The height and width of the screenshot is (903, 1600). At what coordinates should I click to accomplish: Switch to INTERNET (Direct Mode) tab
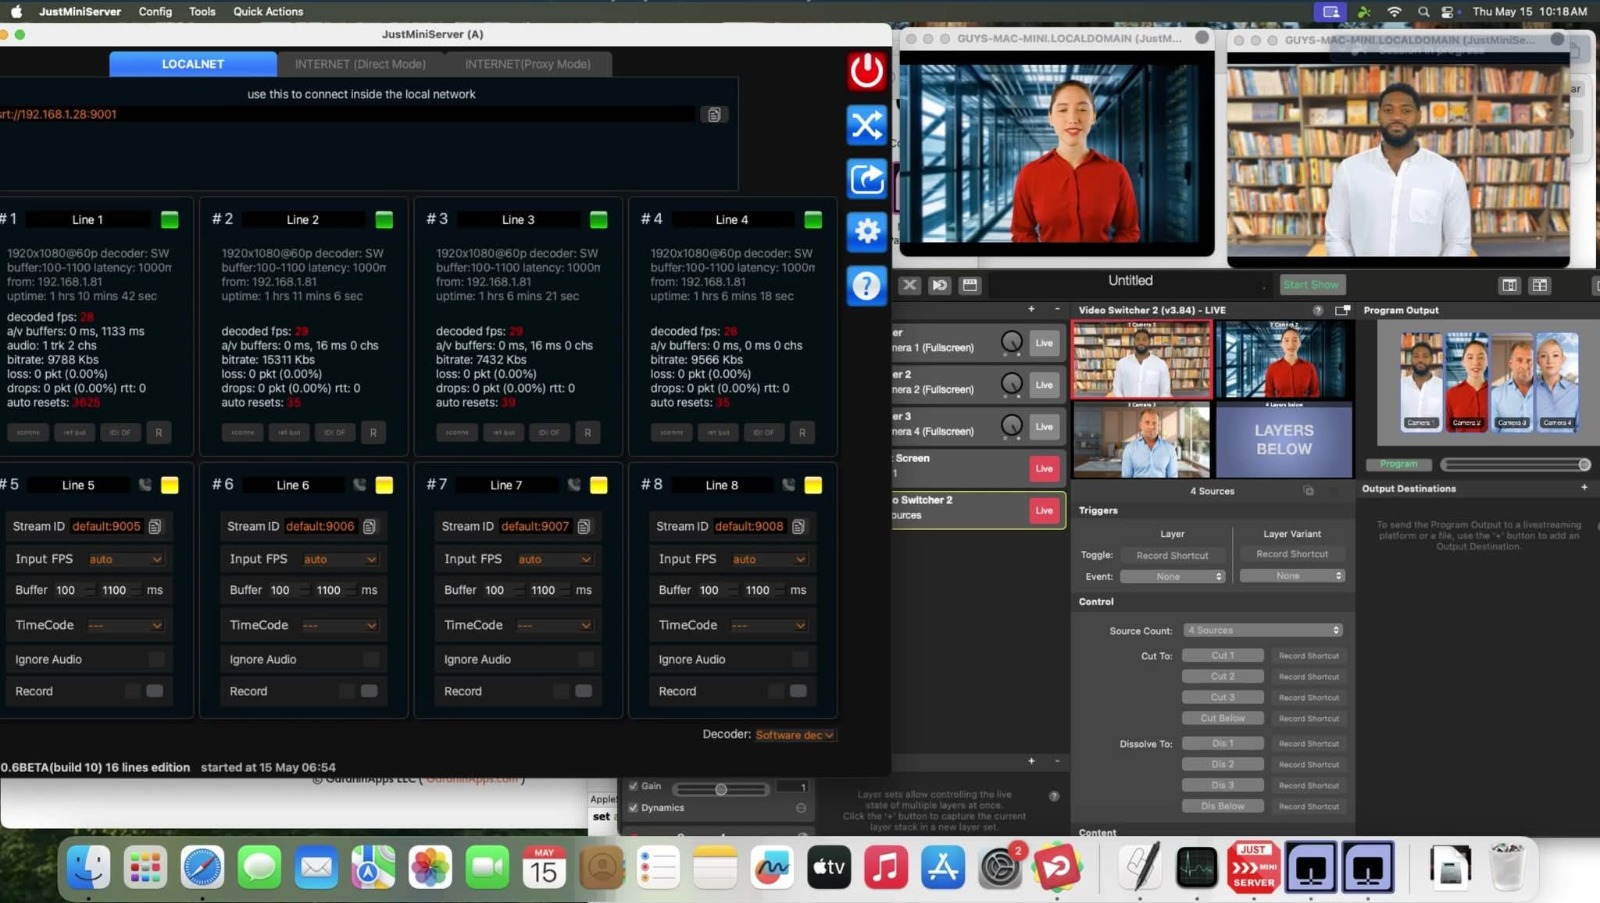click(360, 64)
